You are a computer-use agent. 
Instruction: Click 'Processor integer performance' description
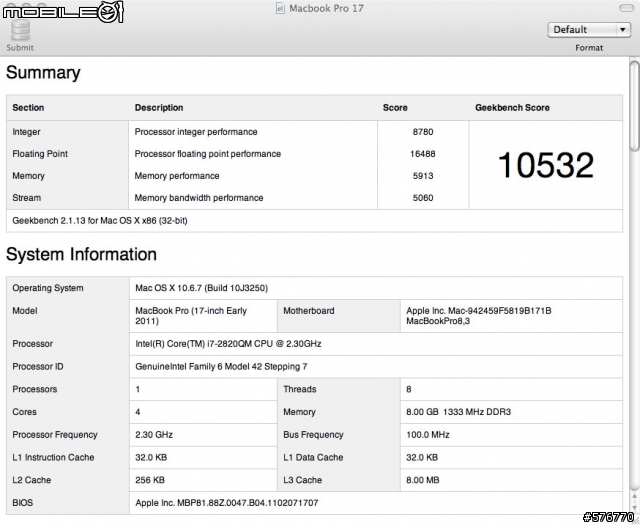[196, 132]
